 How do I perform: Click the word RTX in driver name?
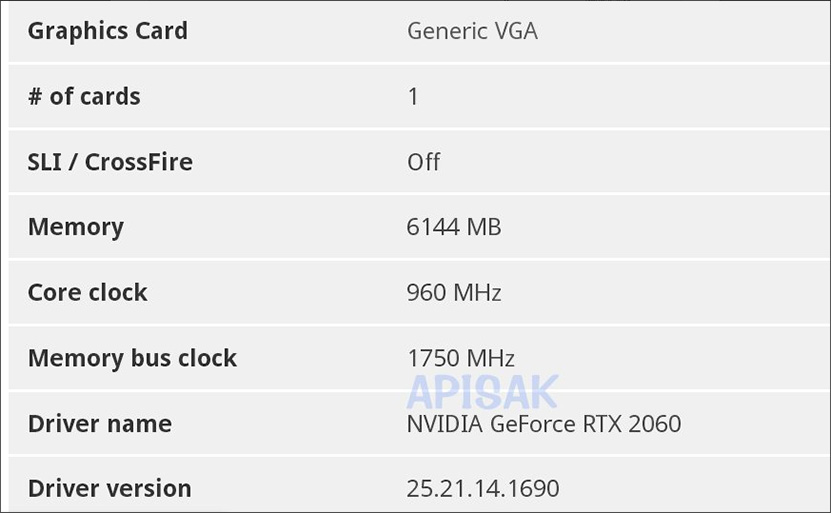pos(602,423)
